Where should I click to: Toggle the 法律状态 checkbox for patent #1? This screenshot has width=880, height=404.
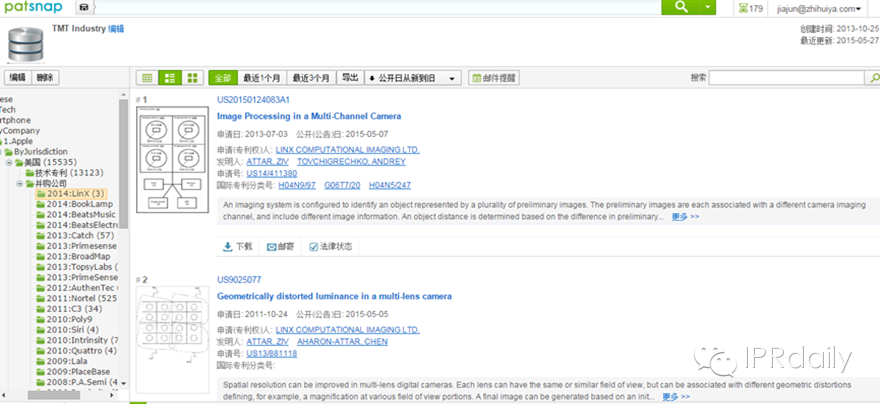tap(313, 247)
